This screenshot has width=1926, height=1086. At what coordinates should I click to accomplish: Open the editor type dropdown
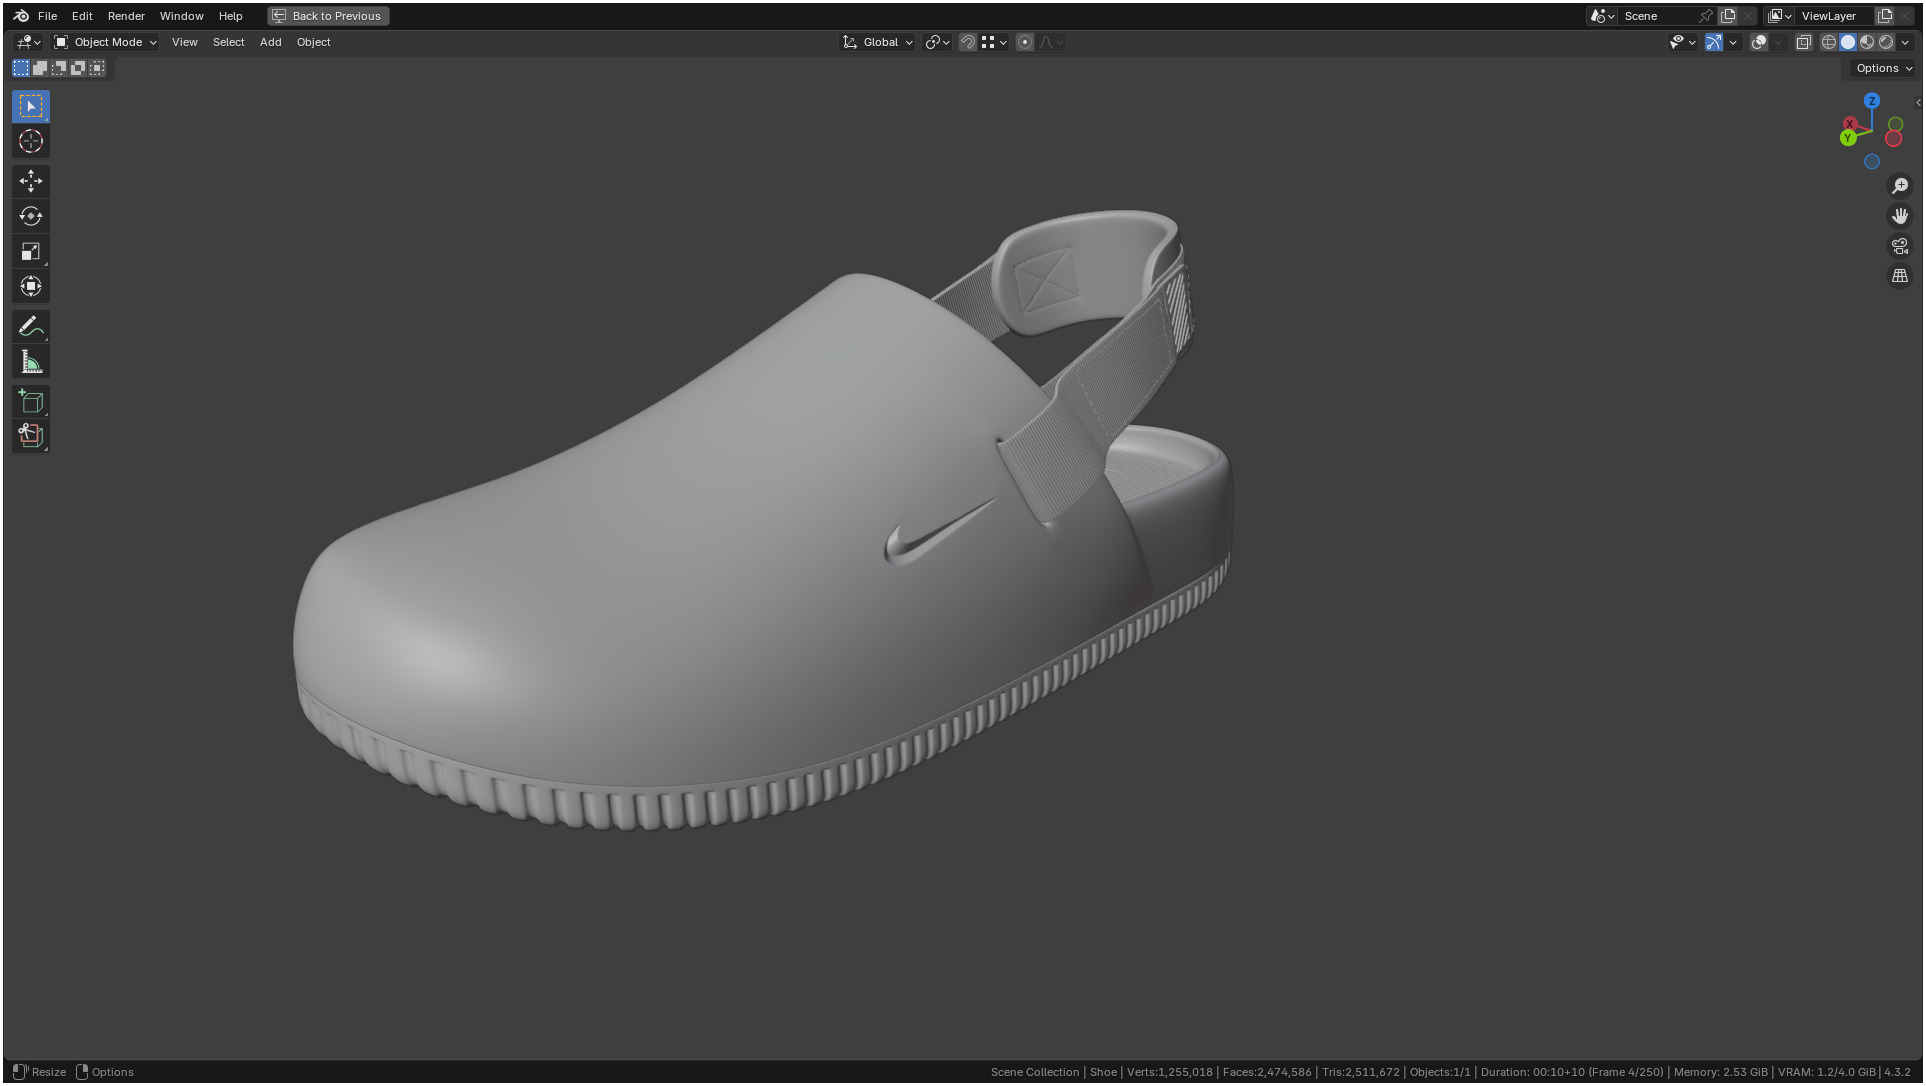click(28, 42)
